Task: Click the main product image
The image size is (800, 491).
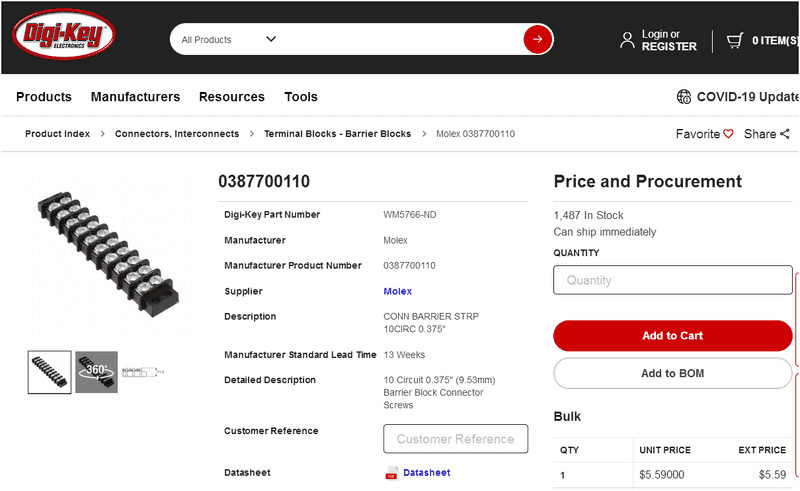Action: click(x=108, y=255)
